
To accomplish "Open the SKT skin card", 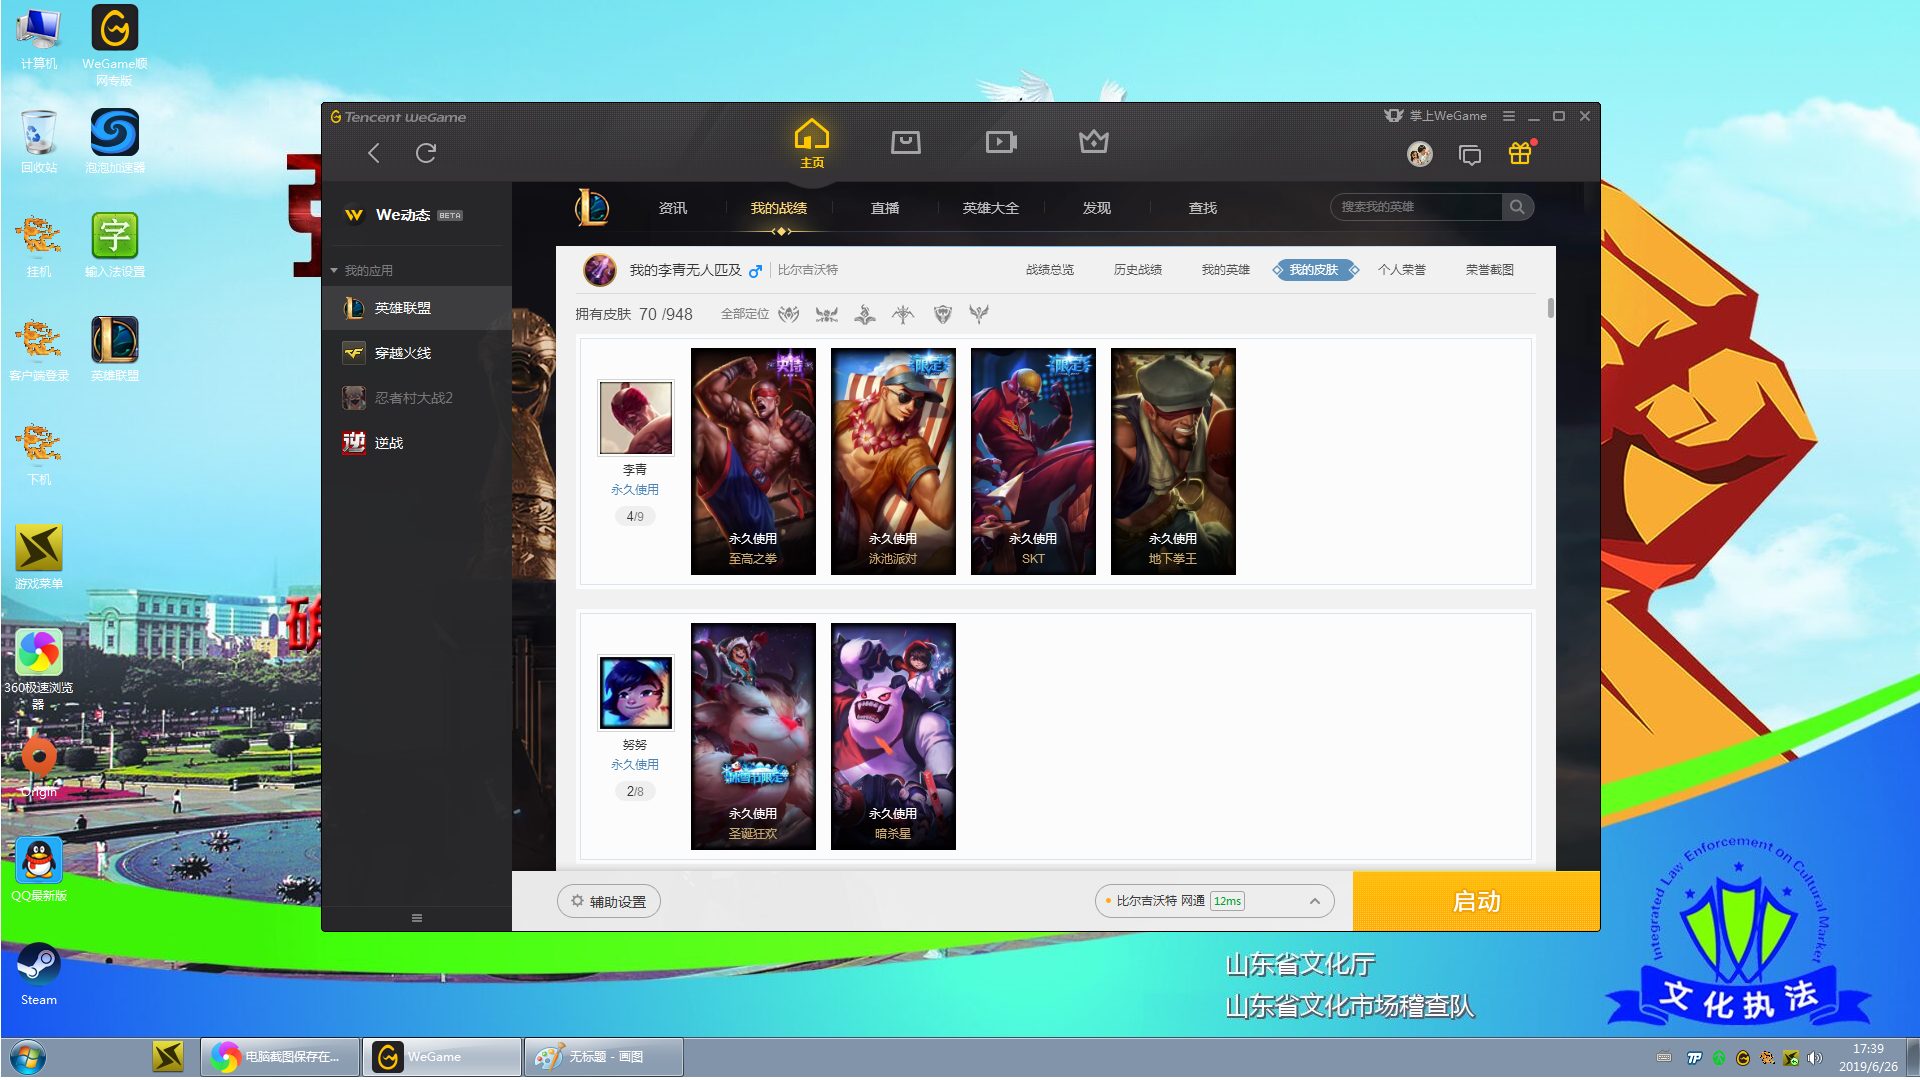I will click(x=1033, y=461).
